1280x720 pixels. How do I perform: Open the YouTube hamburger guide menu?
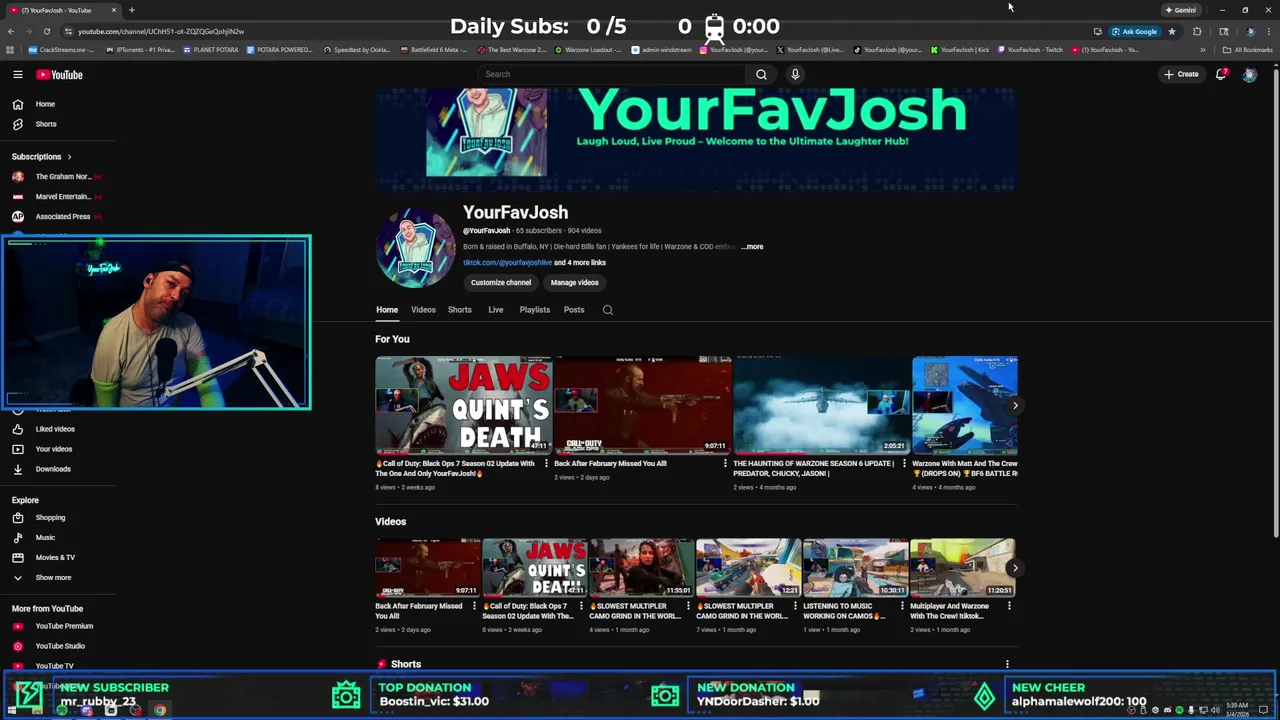pyautogui.click(x=17, y=74)
